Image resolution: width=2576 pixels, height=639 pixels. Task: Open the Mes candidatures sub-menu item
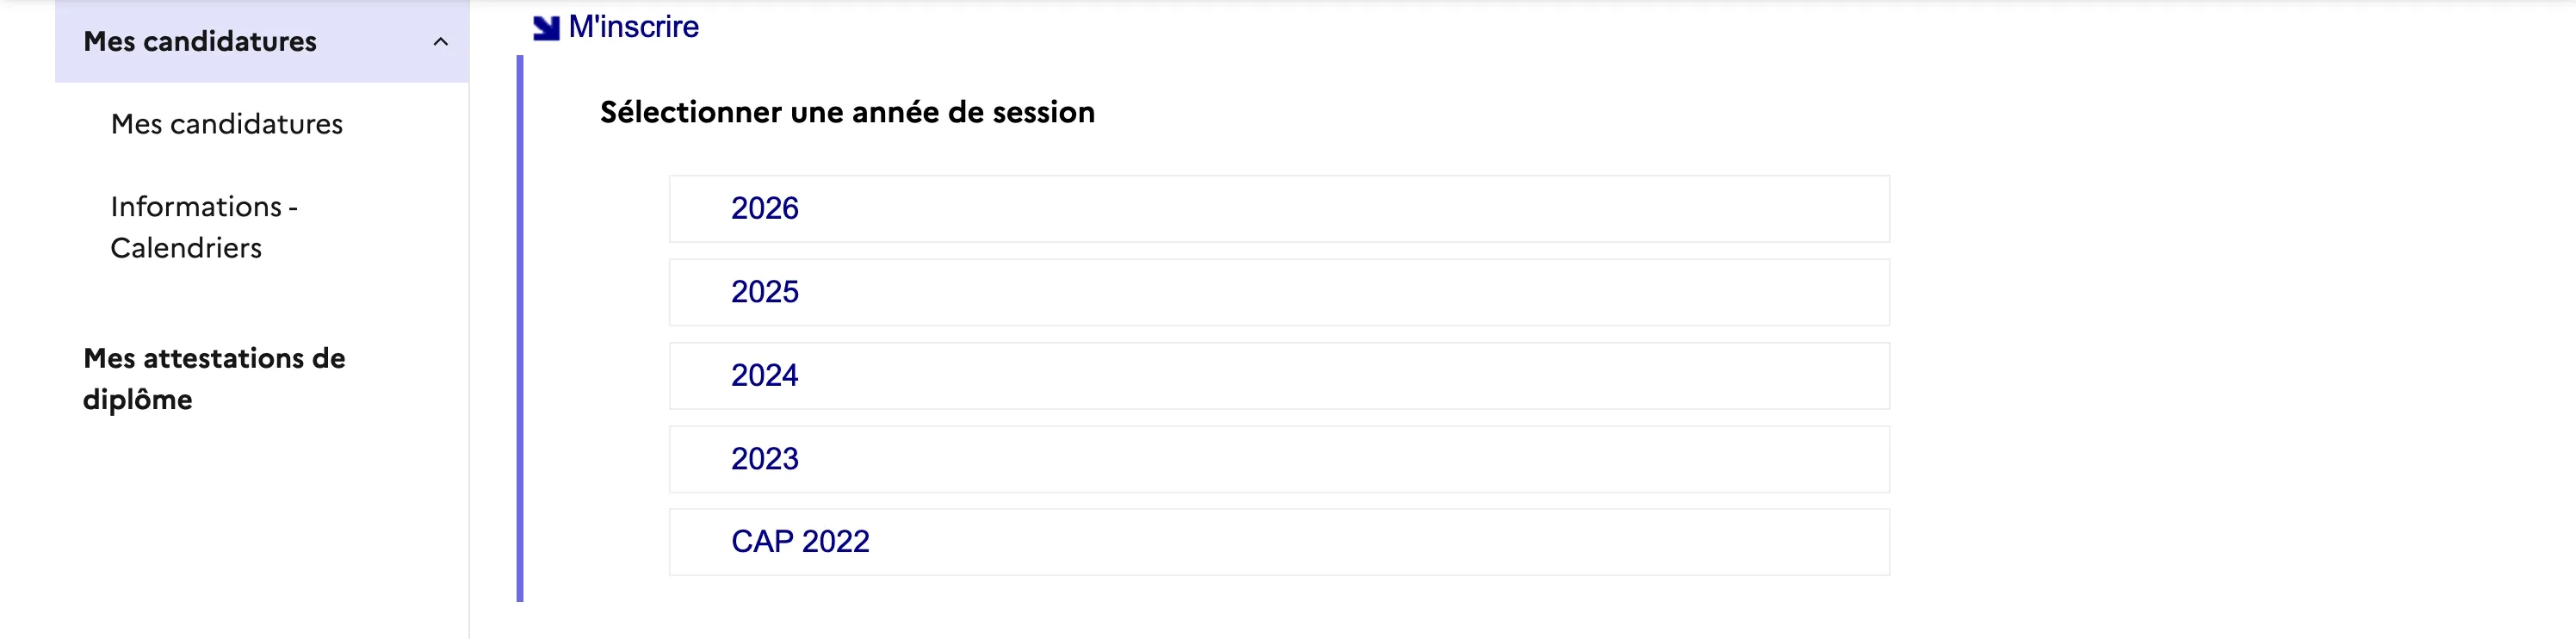pos(227,124)
